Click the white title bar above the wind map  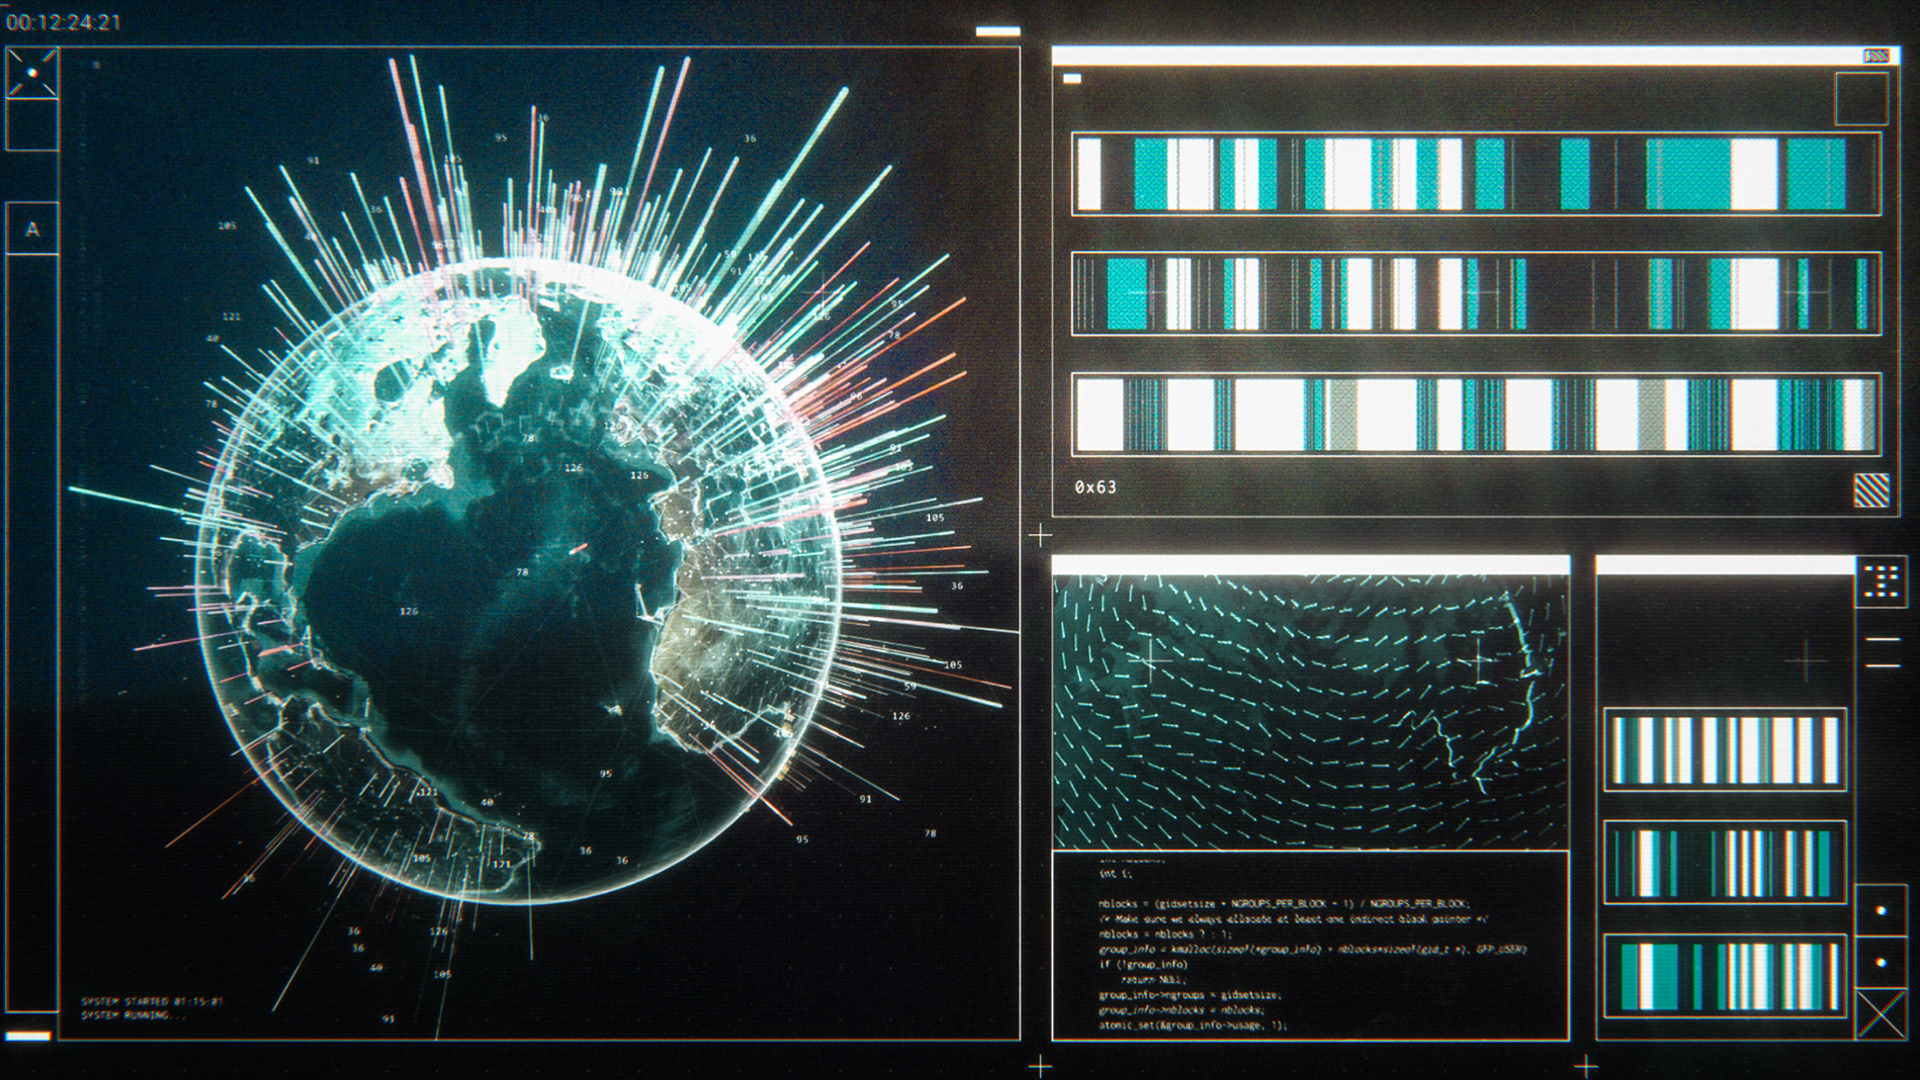pyautogui.click(x=1310, y=566)
